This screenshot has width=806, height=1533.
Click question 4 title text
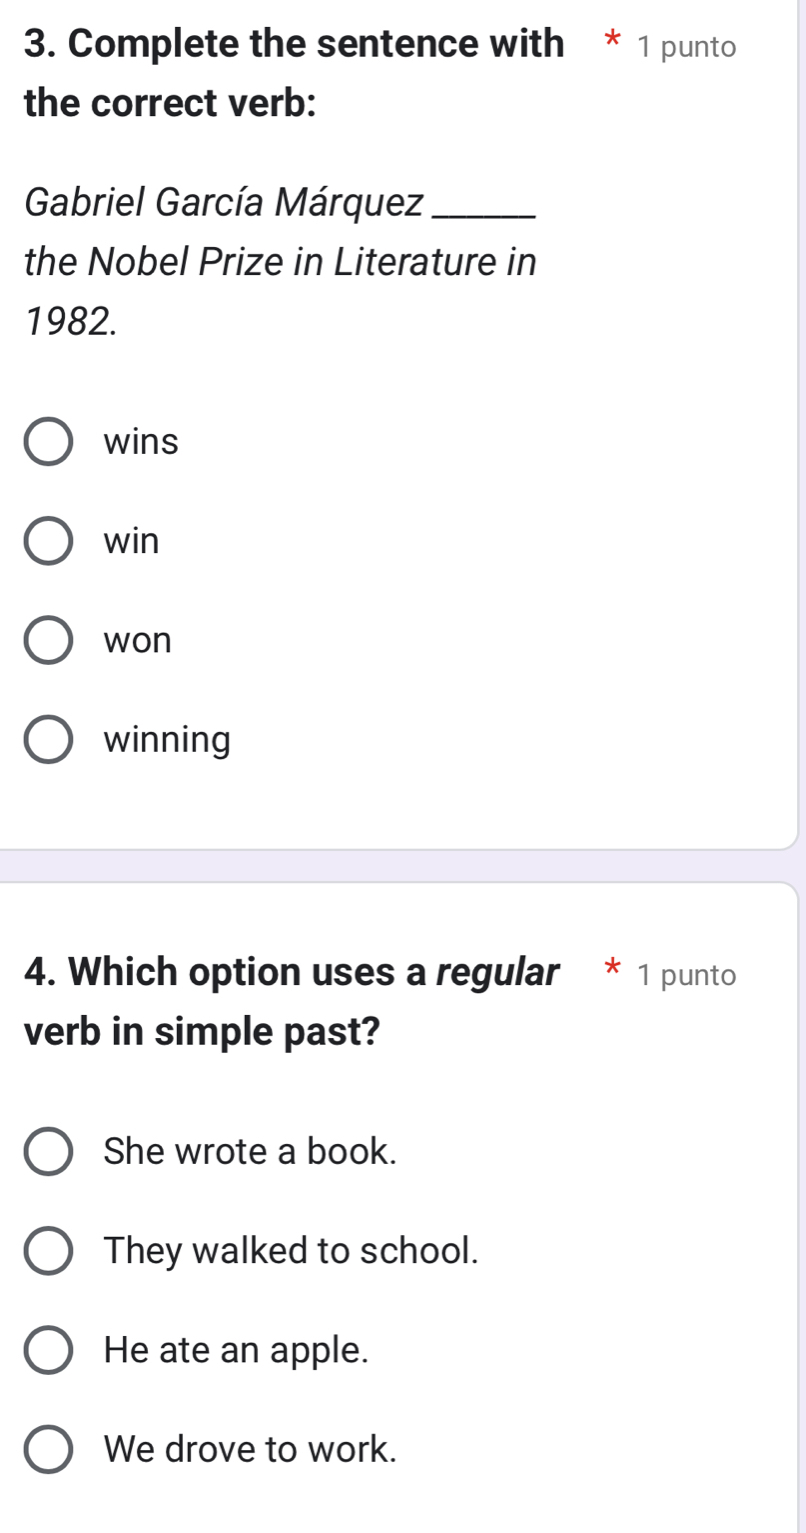(x=290, y=1001)
